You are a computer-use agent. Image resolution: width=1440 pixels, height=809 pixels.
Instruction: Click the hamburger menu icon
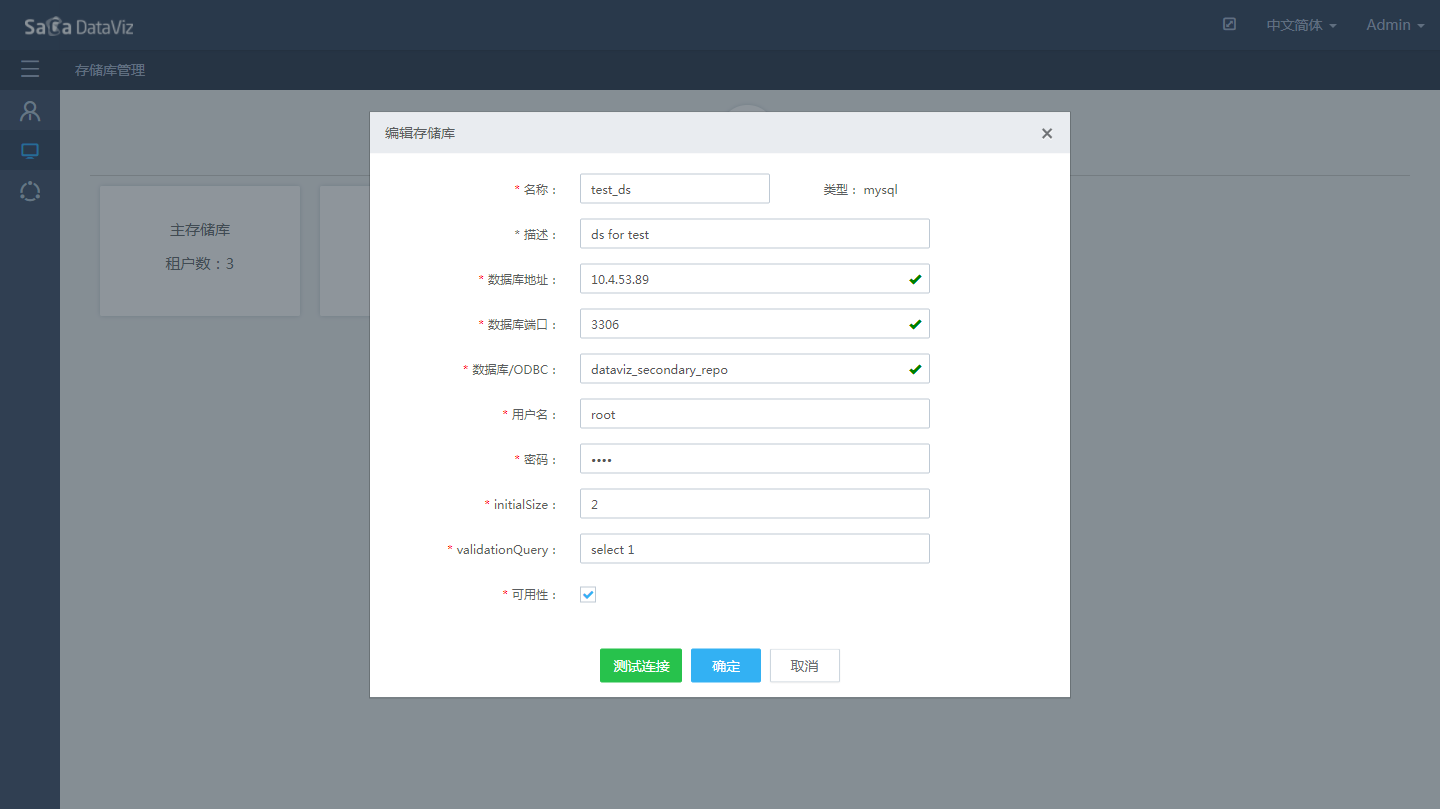(30, 69)
